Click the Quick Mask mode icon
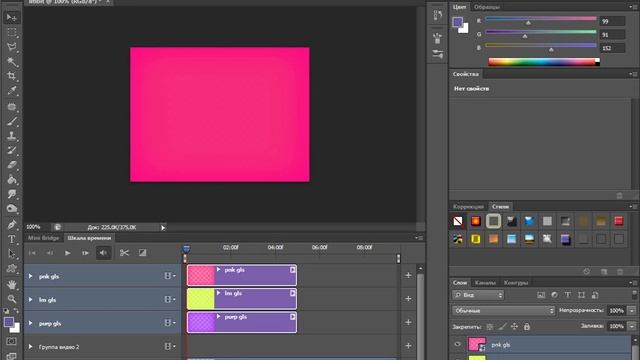 click(11, 341)
